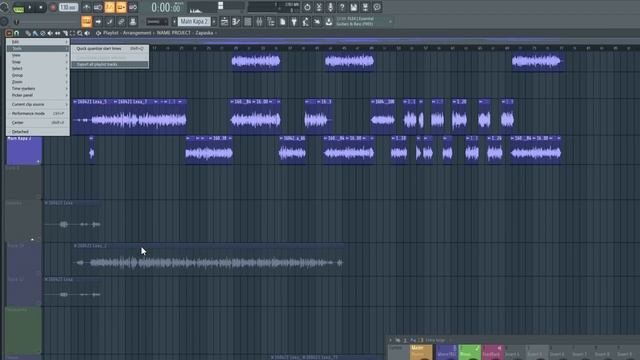Choose the Detached menu entry

click(38, 131)
